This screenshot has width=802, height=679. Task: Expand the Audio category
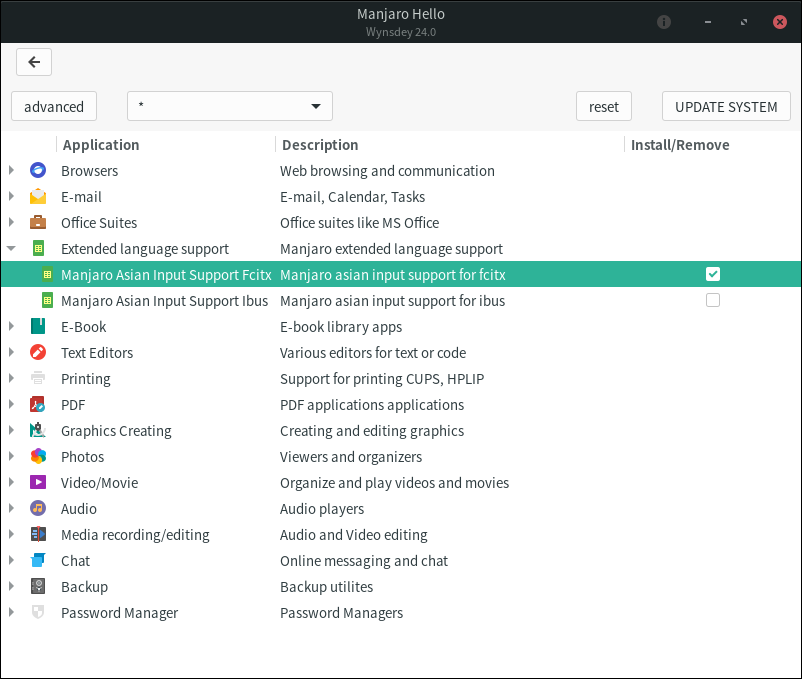11,508
